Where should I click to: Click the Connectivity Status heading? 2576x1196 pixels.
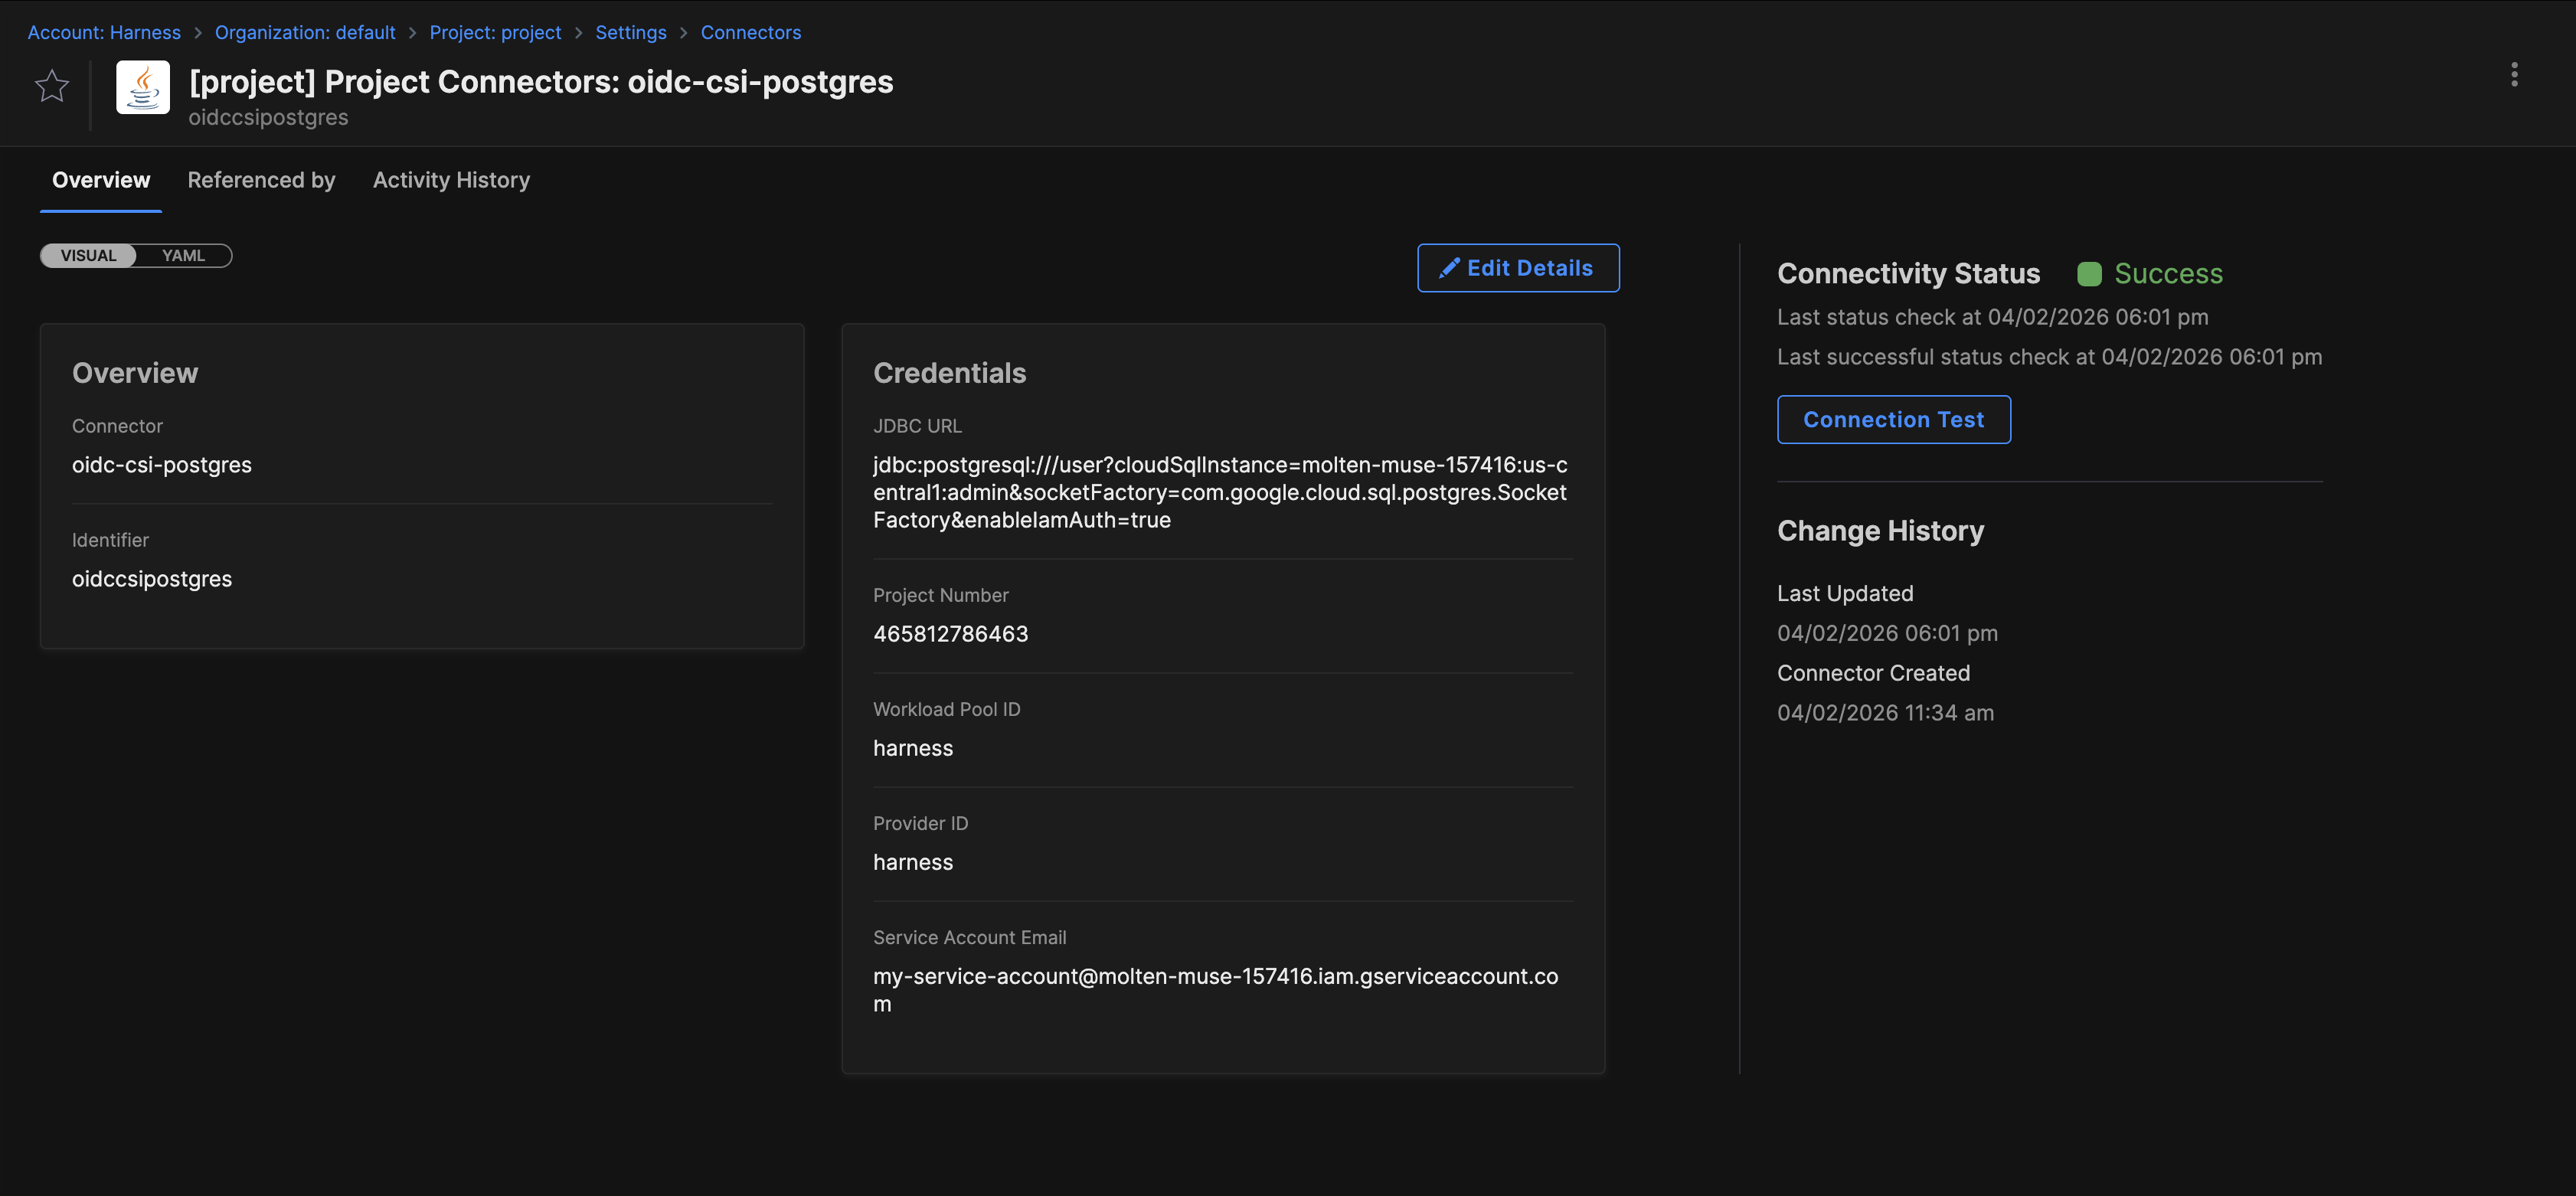pyautogui.click(x=1908, y=274)
